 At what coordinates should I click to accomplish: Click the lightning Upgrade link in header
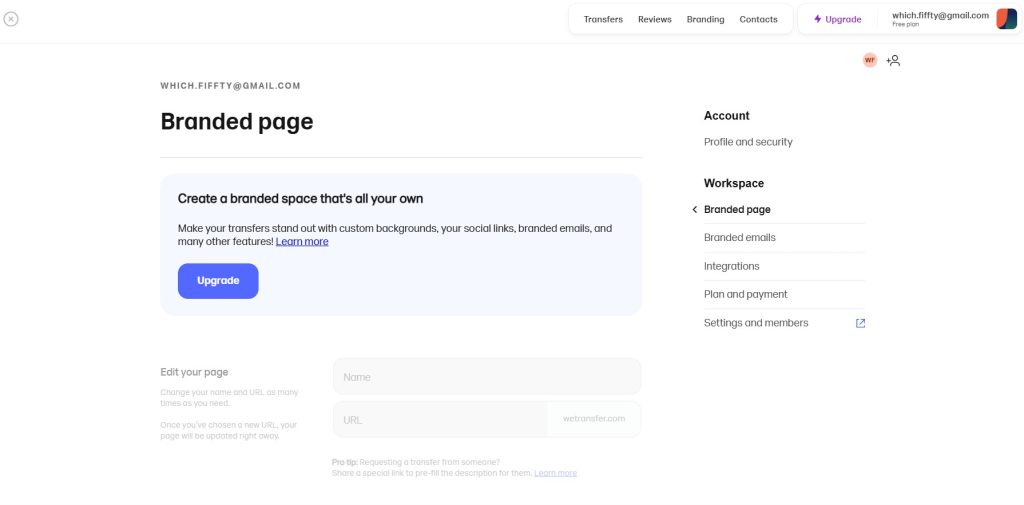837,20
